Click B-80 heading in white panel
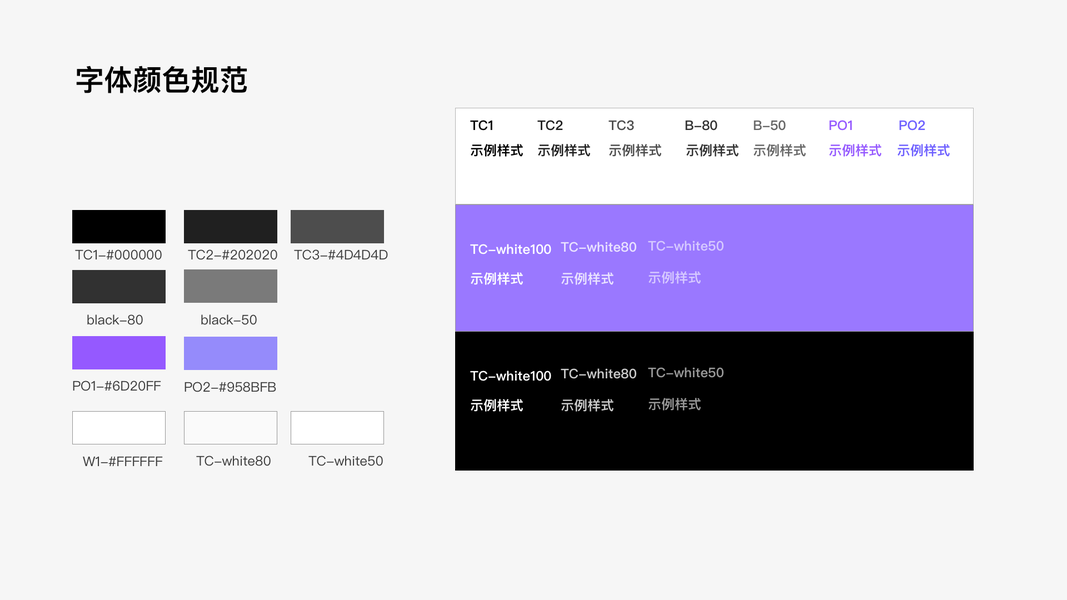The height and width of the screenshot is (600, 1067). point(701,126)
